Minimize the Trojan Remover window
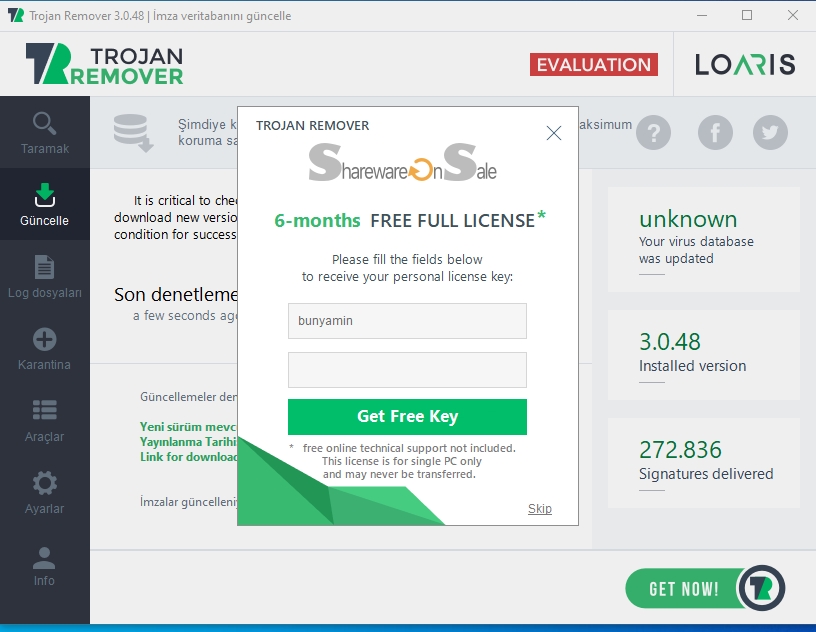This screenshot has height=632, width=816. click(702, 15)
